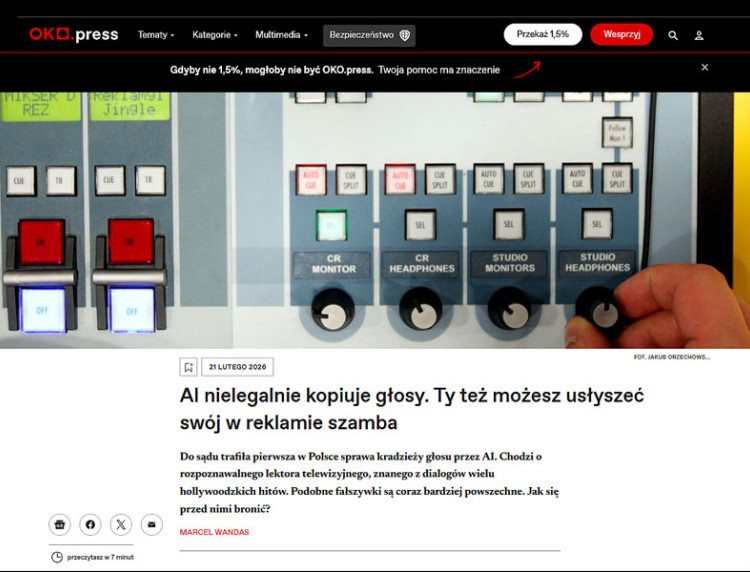
Task: Expand the Kategorie dropdown menu
Action: tap(214, 35)
